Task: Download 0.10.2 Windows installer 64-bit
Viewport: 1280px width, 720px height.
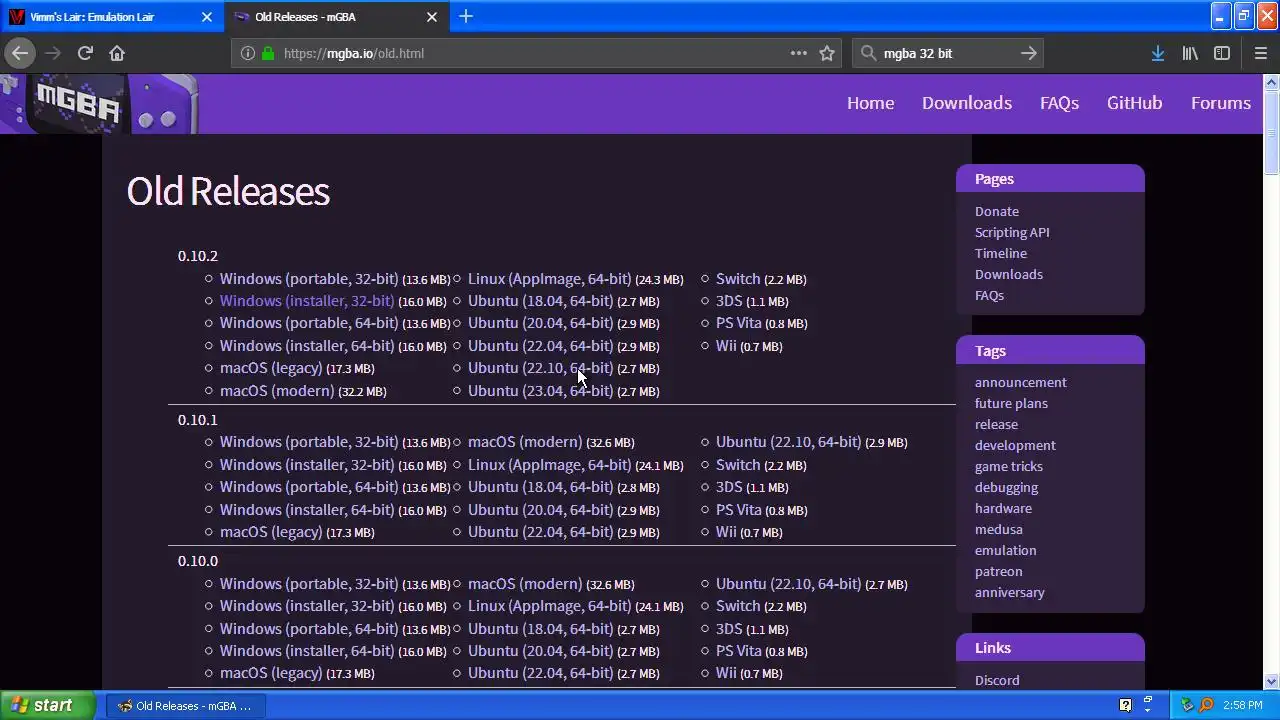Action: (306, 346)
